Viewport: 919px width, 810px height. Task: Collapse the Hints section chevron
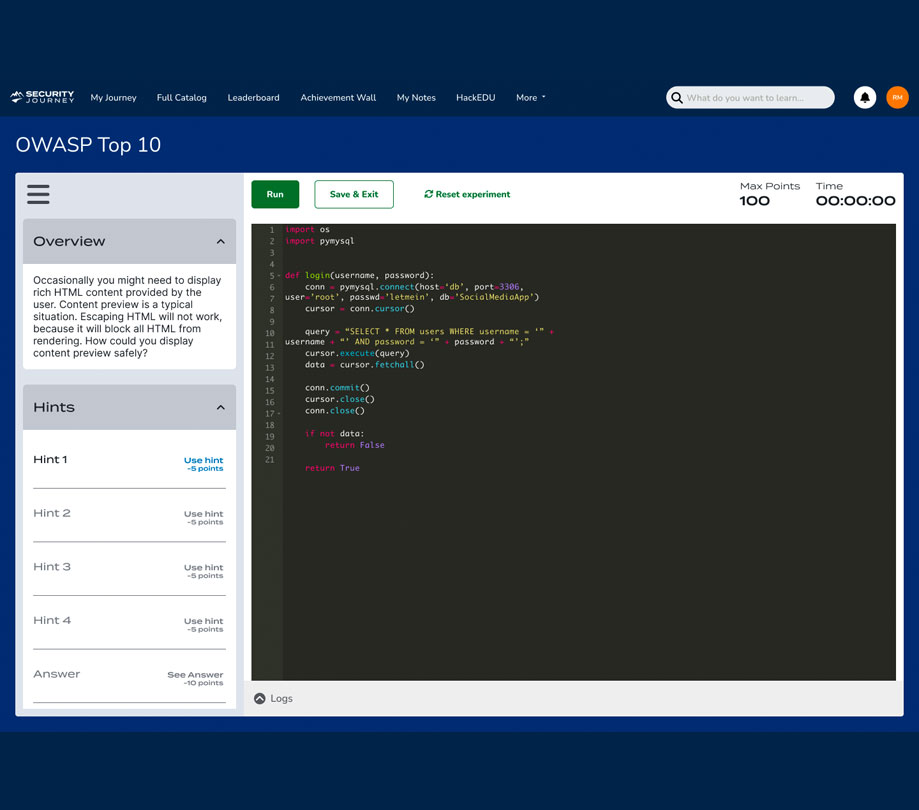click(220, 407)
